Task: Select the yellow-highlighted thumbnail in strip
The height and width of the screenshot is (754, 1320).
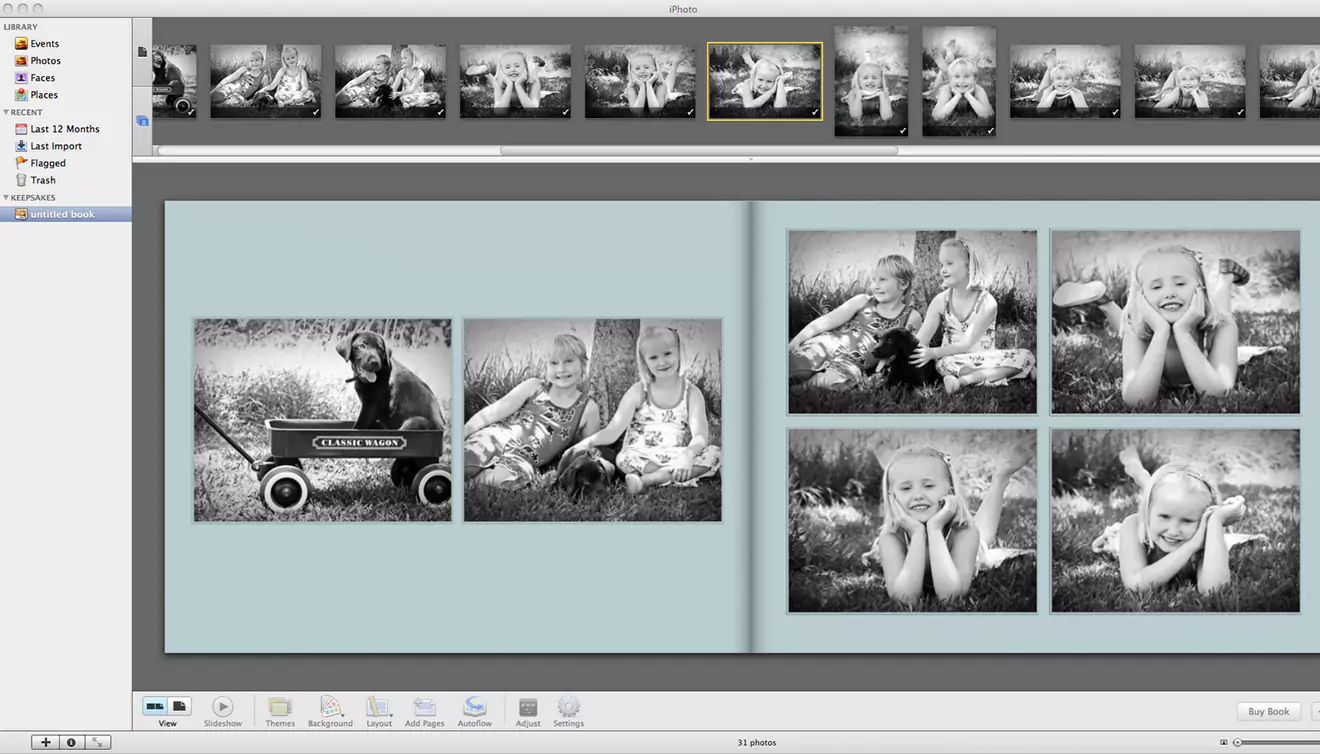Action: [765, 81]
